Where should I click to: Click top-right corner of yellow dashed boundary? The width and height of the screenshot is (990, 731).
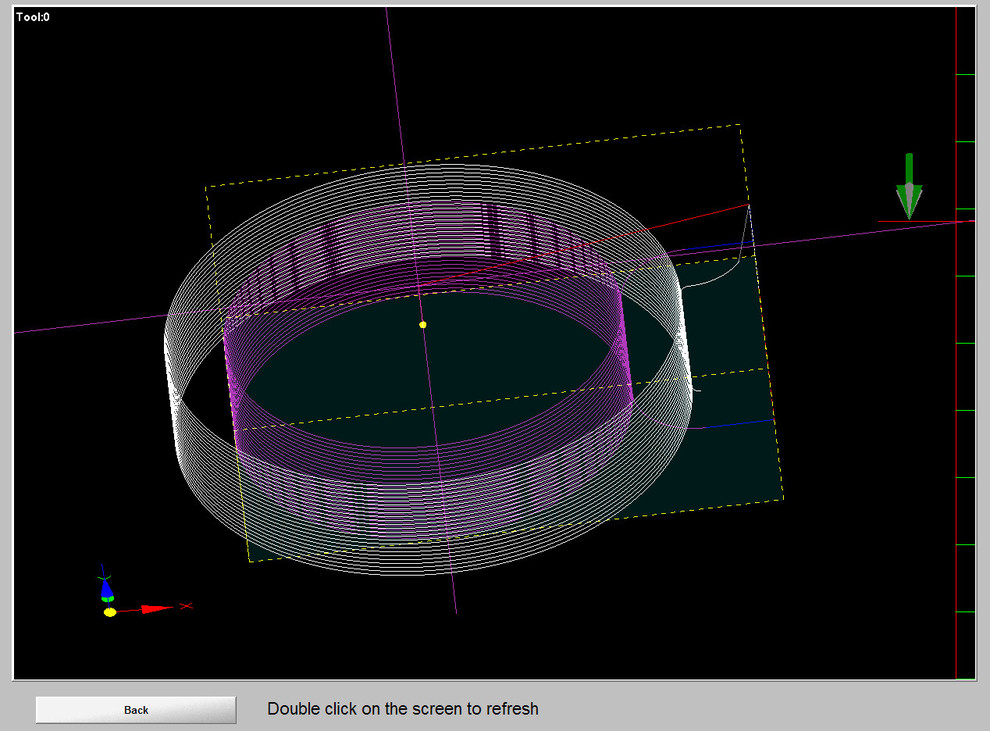(740, 125)
